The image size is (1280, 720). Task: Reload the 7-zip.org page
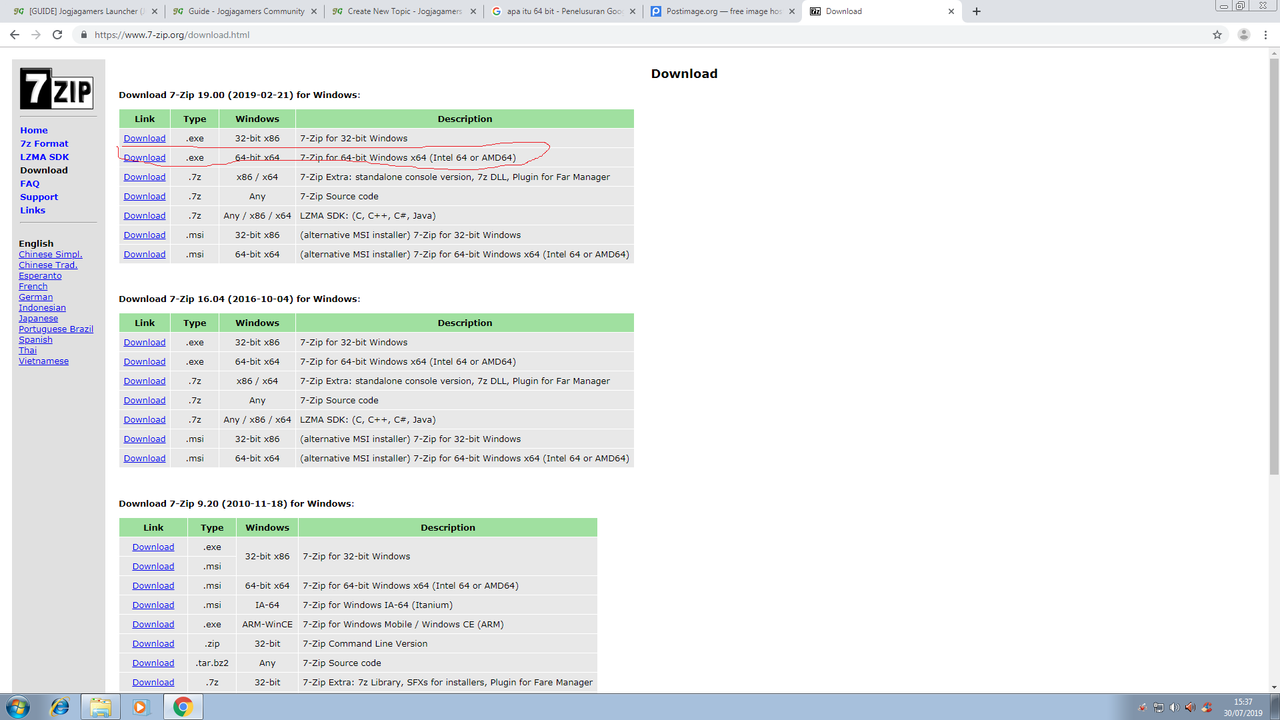click(57, 34)
